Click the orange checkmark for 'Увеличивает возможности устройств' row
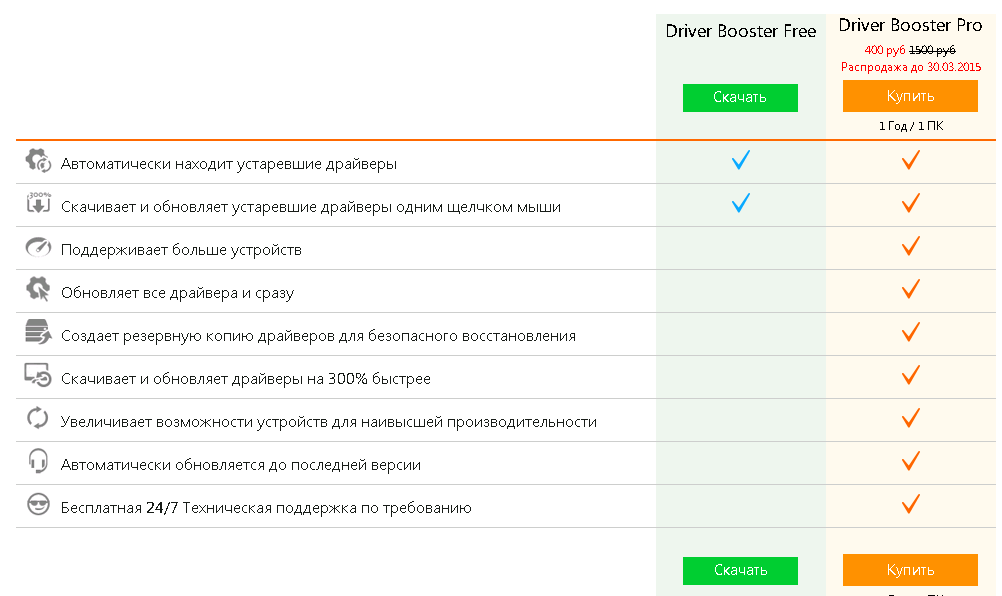This screenshot has width=1002, height=596. coord(911,418)
